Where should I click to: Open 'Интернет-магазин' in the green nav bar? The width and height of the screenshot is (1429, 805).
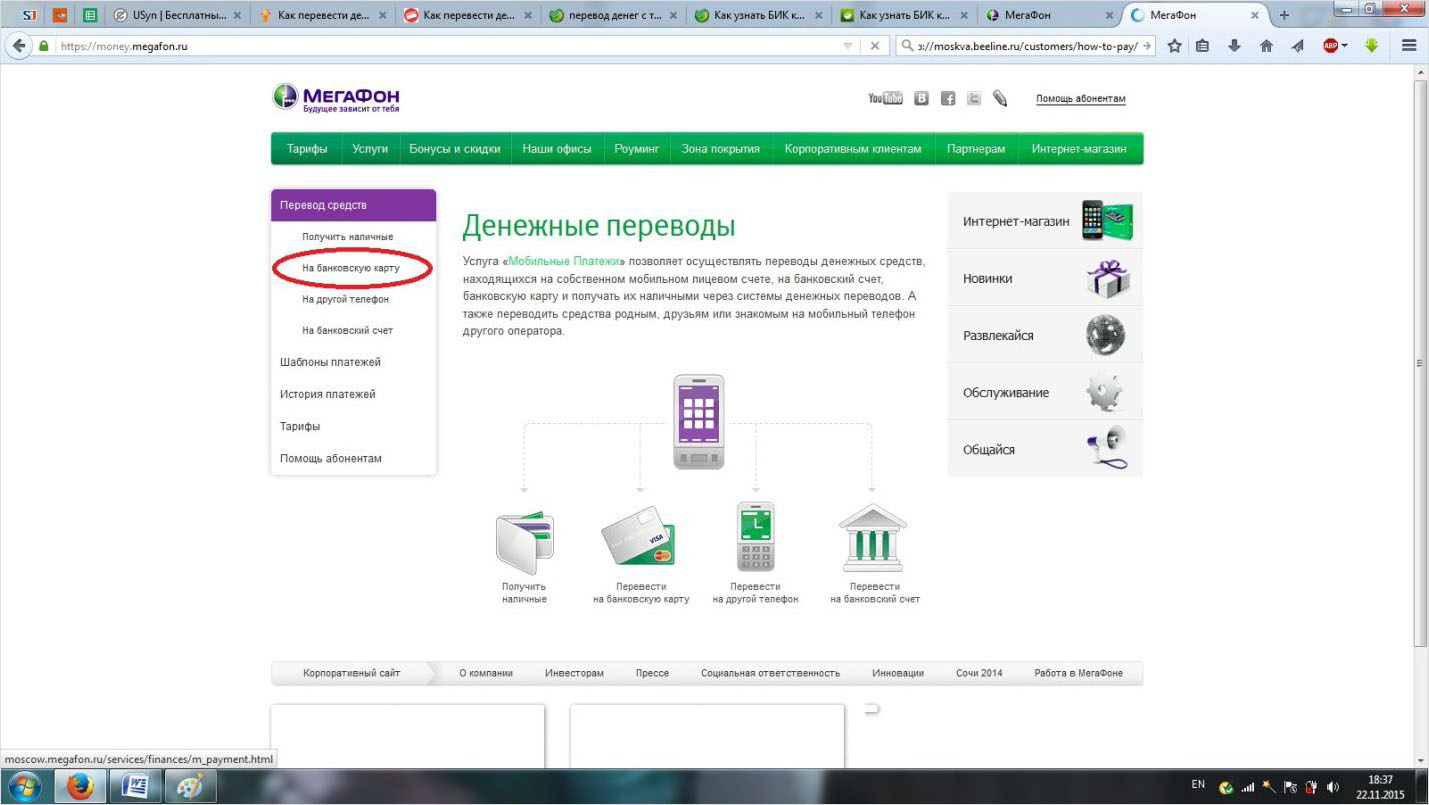pyautogui.click(x=1079, y=149)
